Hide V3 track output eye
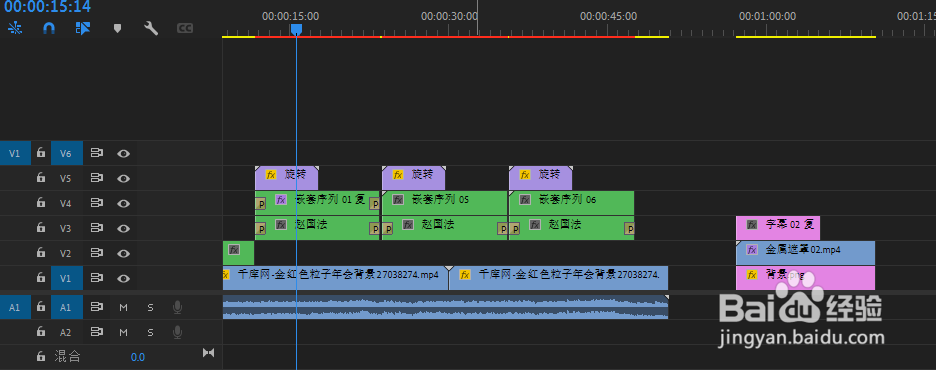The image size is (936, 370). pyautogui.click(x=124, y=228)
